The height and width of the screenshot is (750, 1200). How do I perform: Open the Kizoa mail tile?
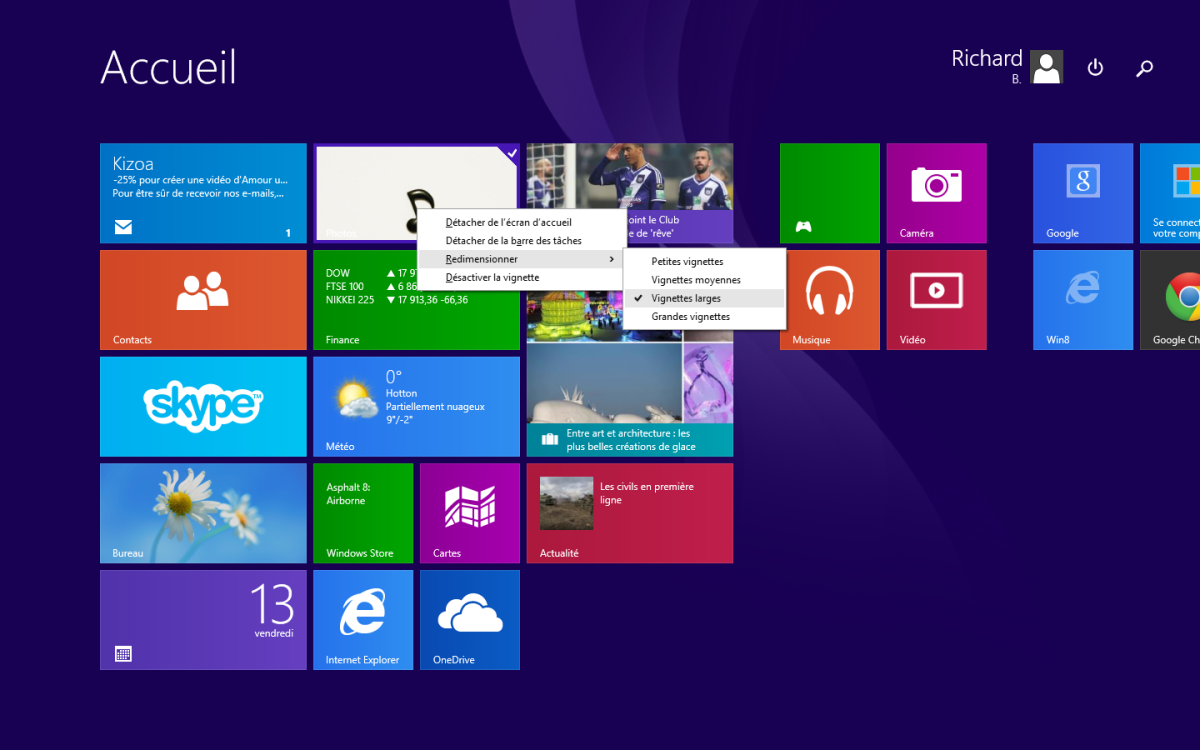pos(203,193)
